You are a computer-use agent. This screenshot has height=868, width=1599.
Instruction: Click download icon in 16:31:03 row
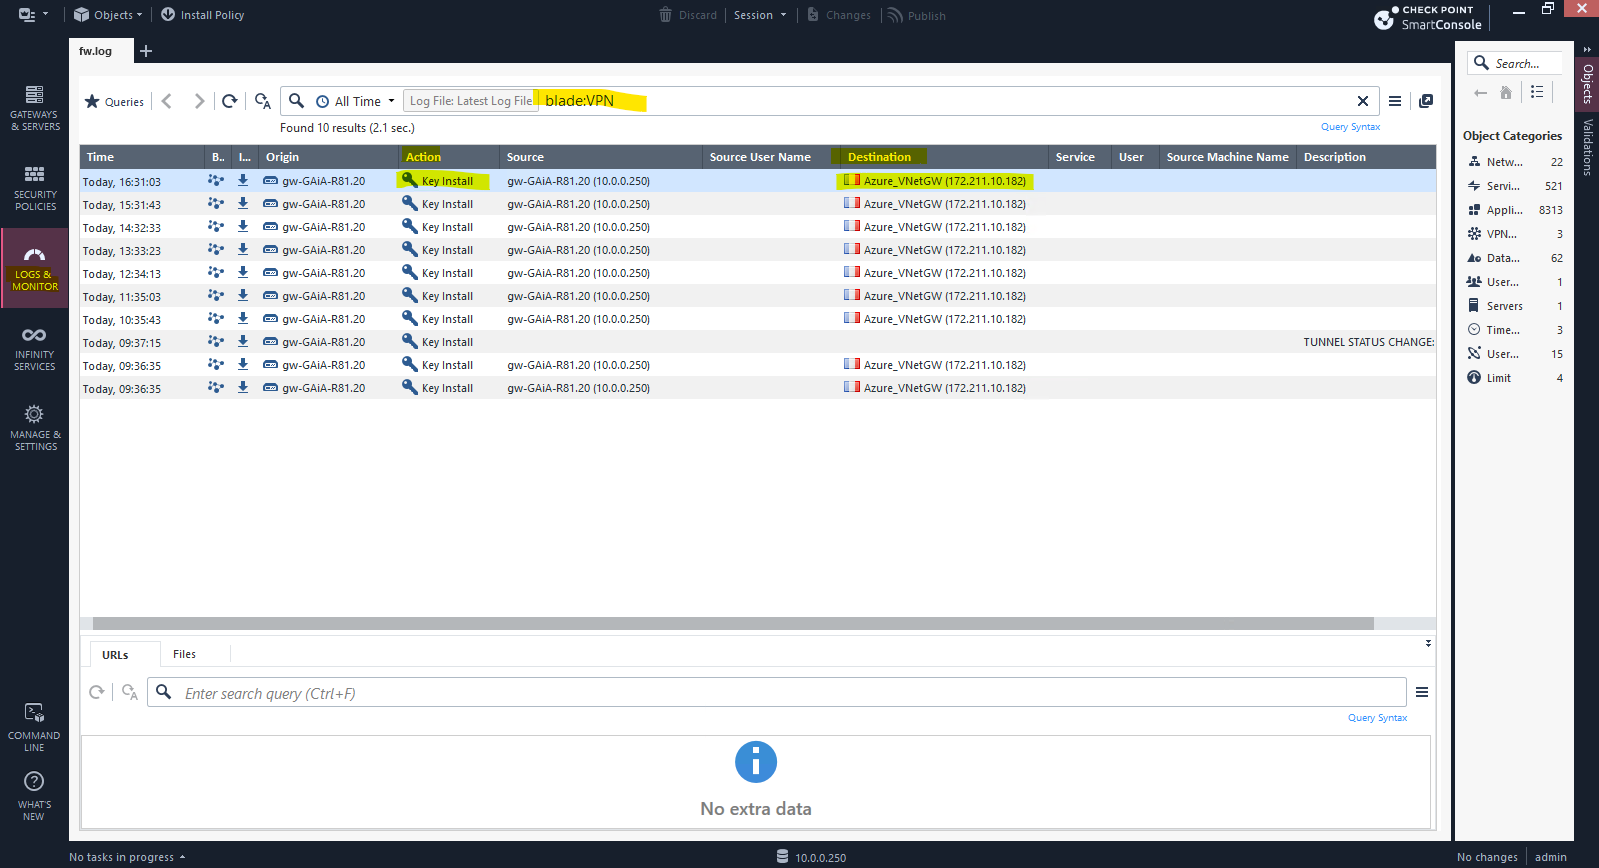[243, 181]
